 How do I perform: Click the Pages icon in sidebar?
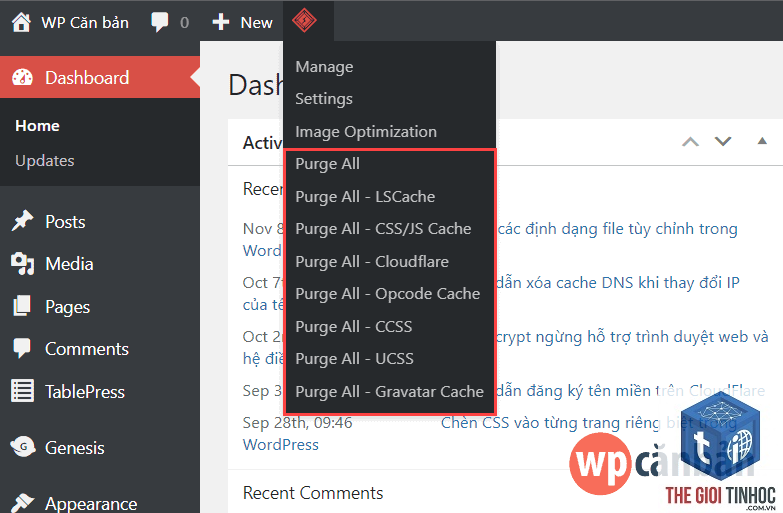[x=22, y=306]
